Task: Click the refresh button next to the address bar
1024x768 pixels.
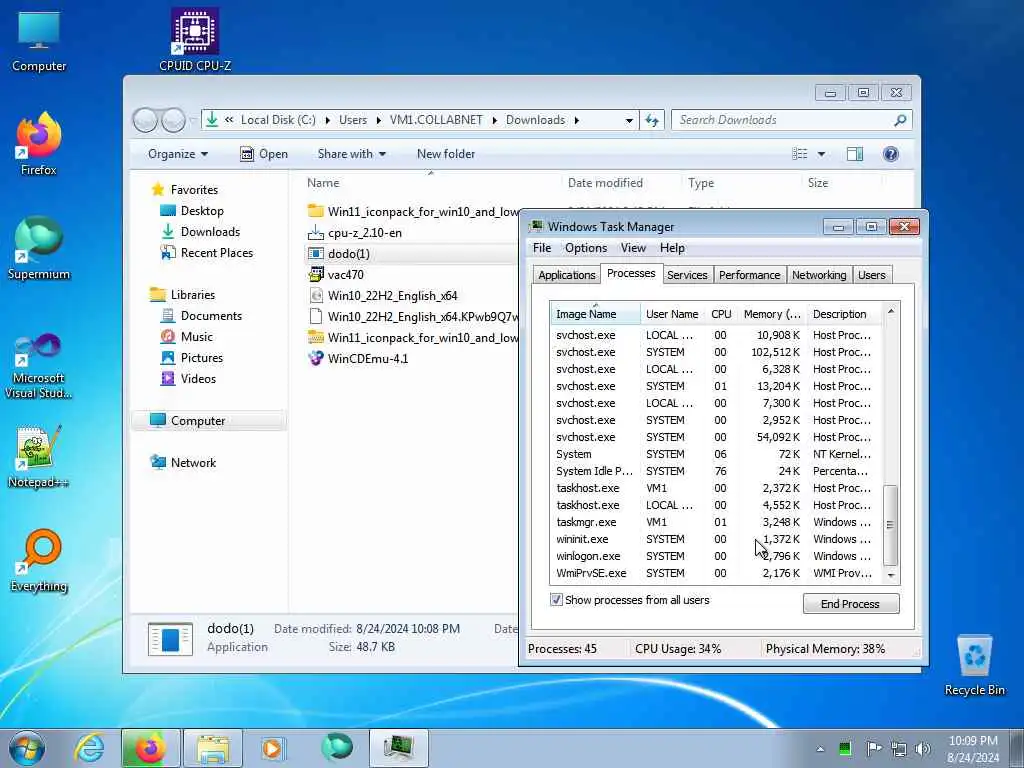Action: pos(652,120)
